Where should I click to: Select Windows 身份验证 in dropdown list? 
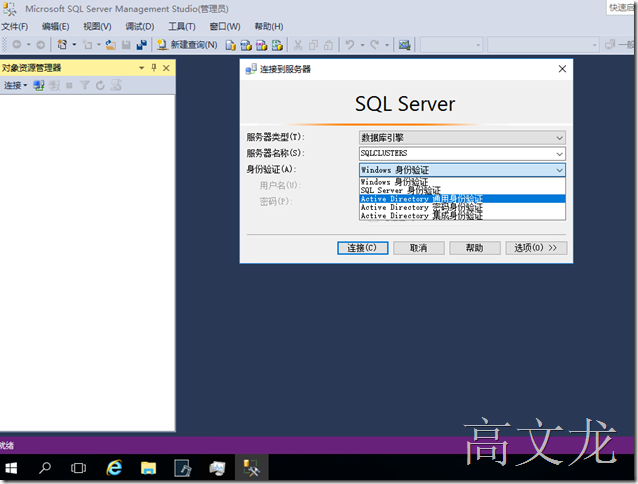point(462,182)
